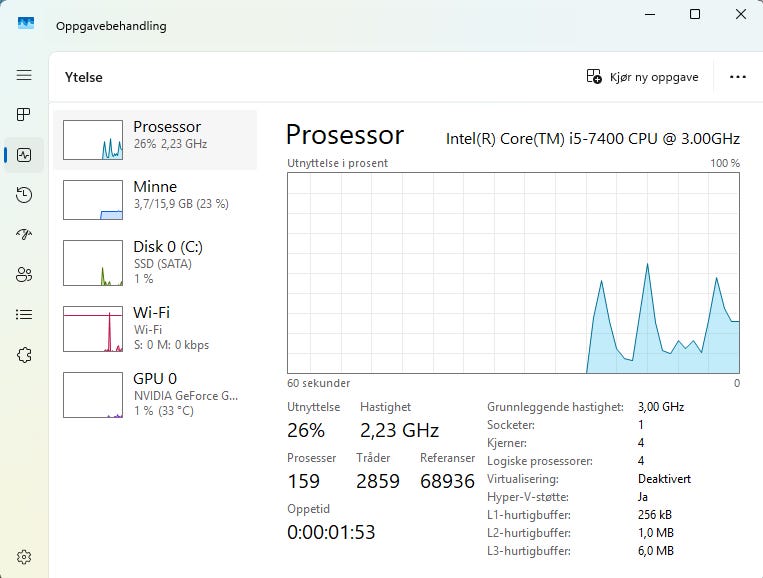Click the 'Kjør ny oppgave' button

click(642, 77)
